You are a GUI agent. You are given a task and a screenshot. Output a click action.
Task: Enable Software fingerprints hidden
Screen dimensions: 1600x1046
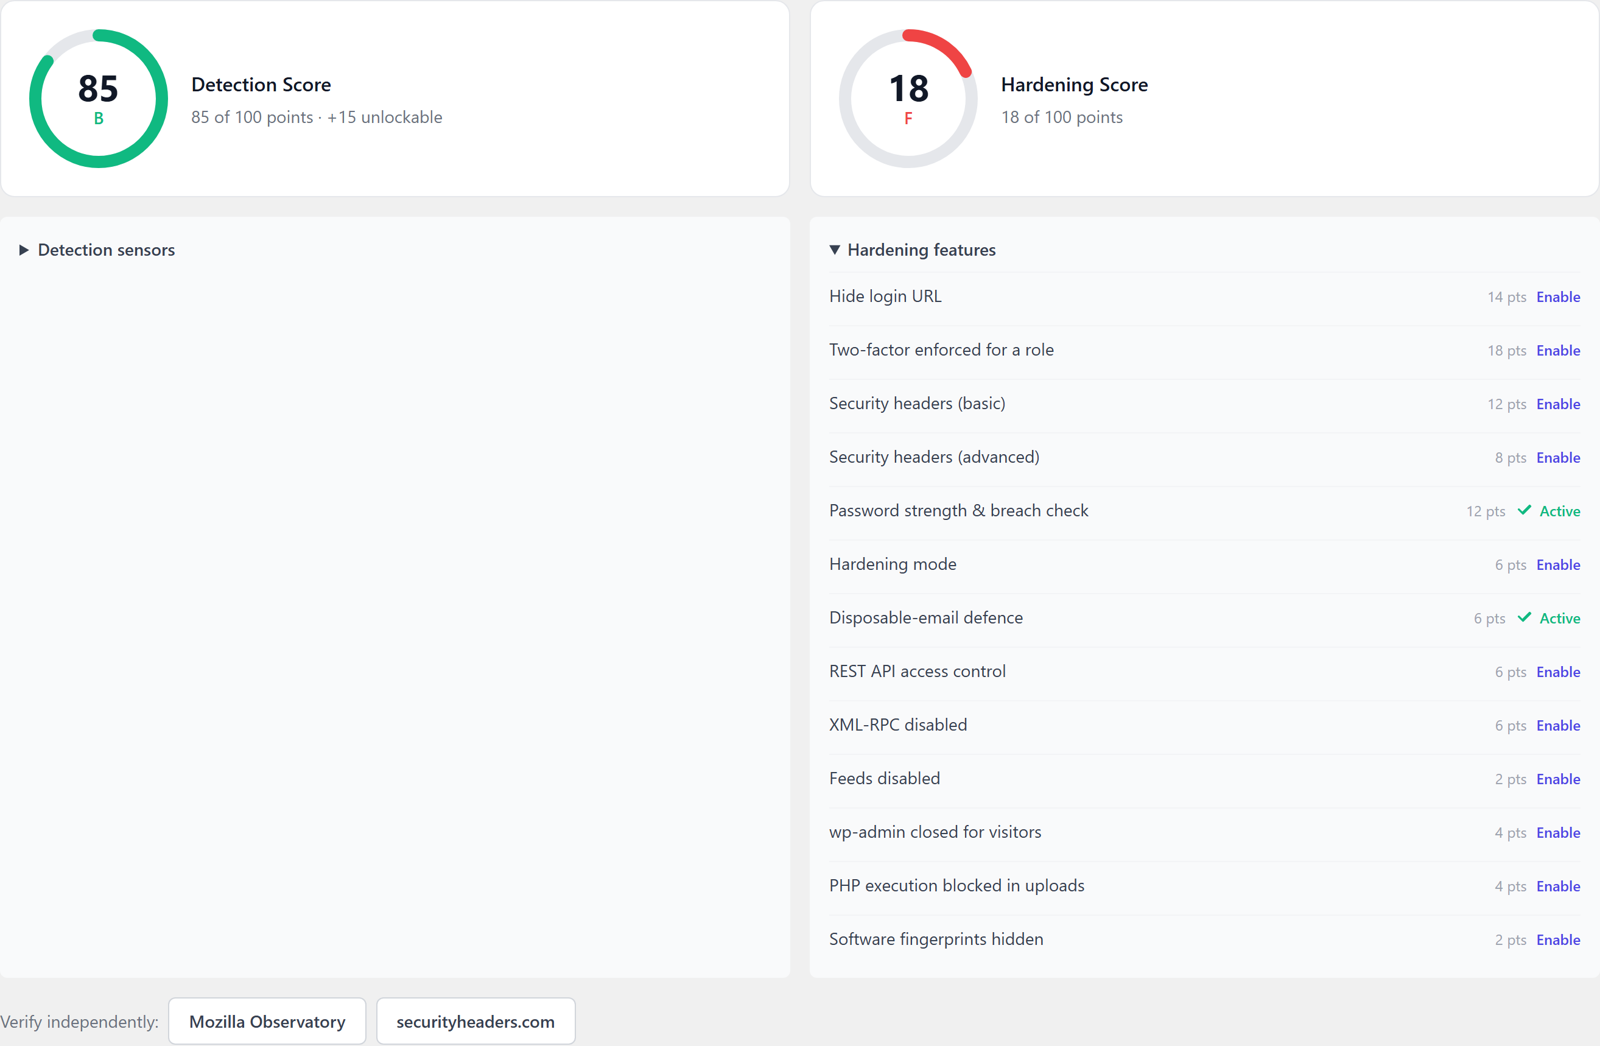[1558, 940]
